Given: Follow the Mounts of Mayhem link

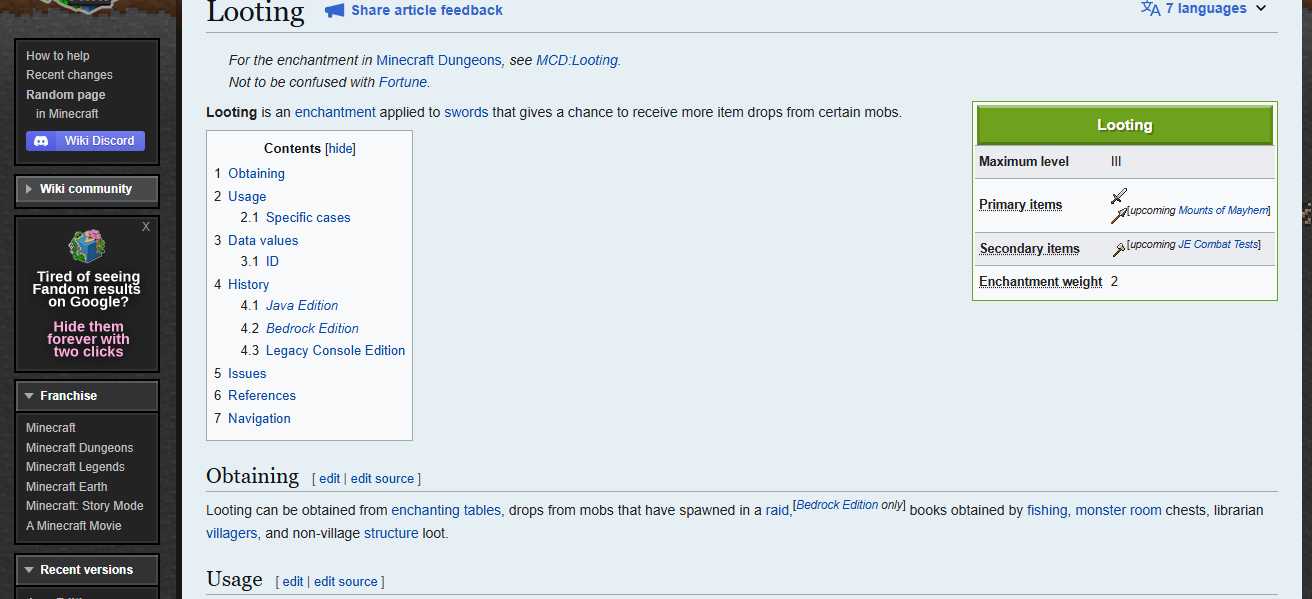Looking at the screenshot, I should click(x=1222, y=211).
